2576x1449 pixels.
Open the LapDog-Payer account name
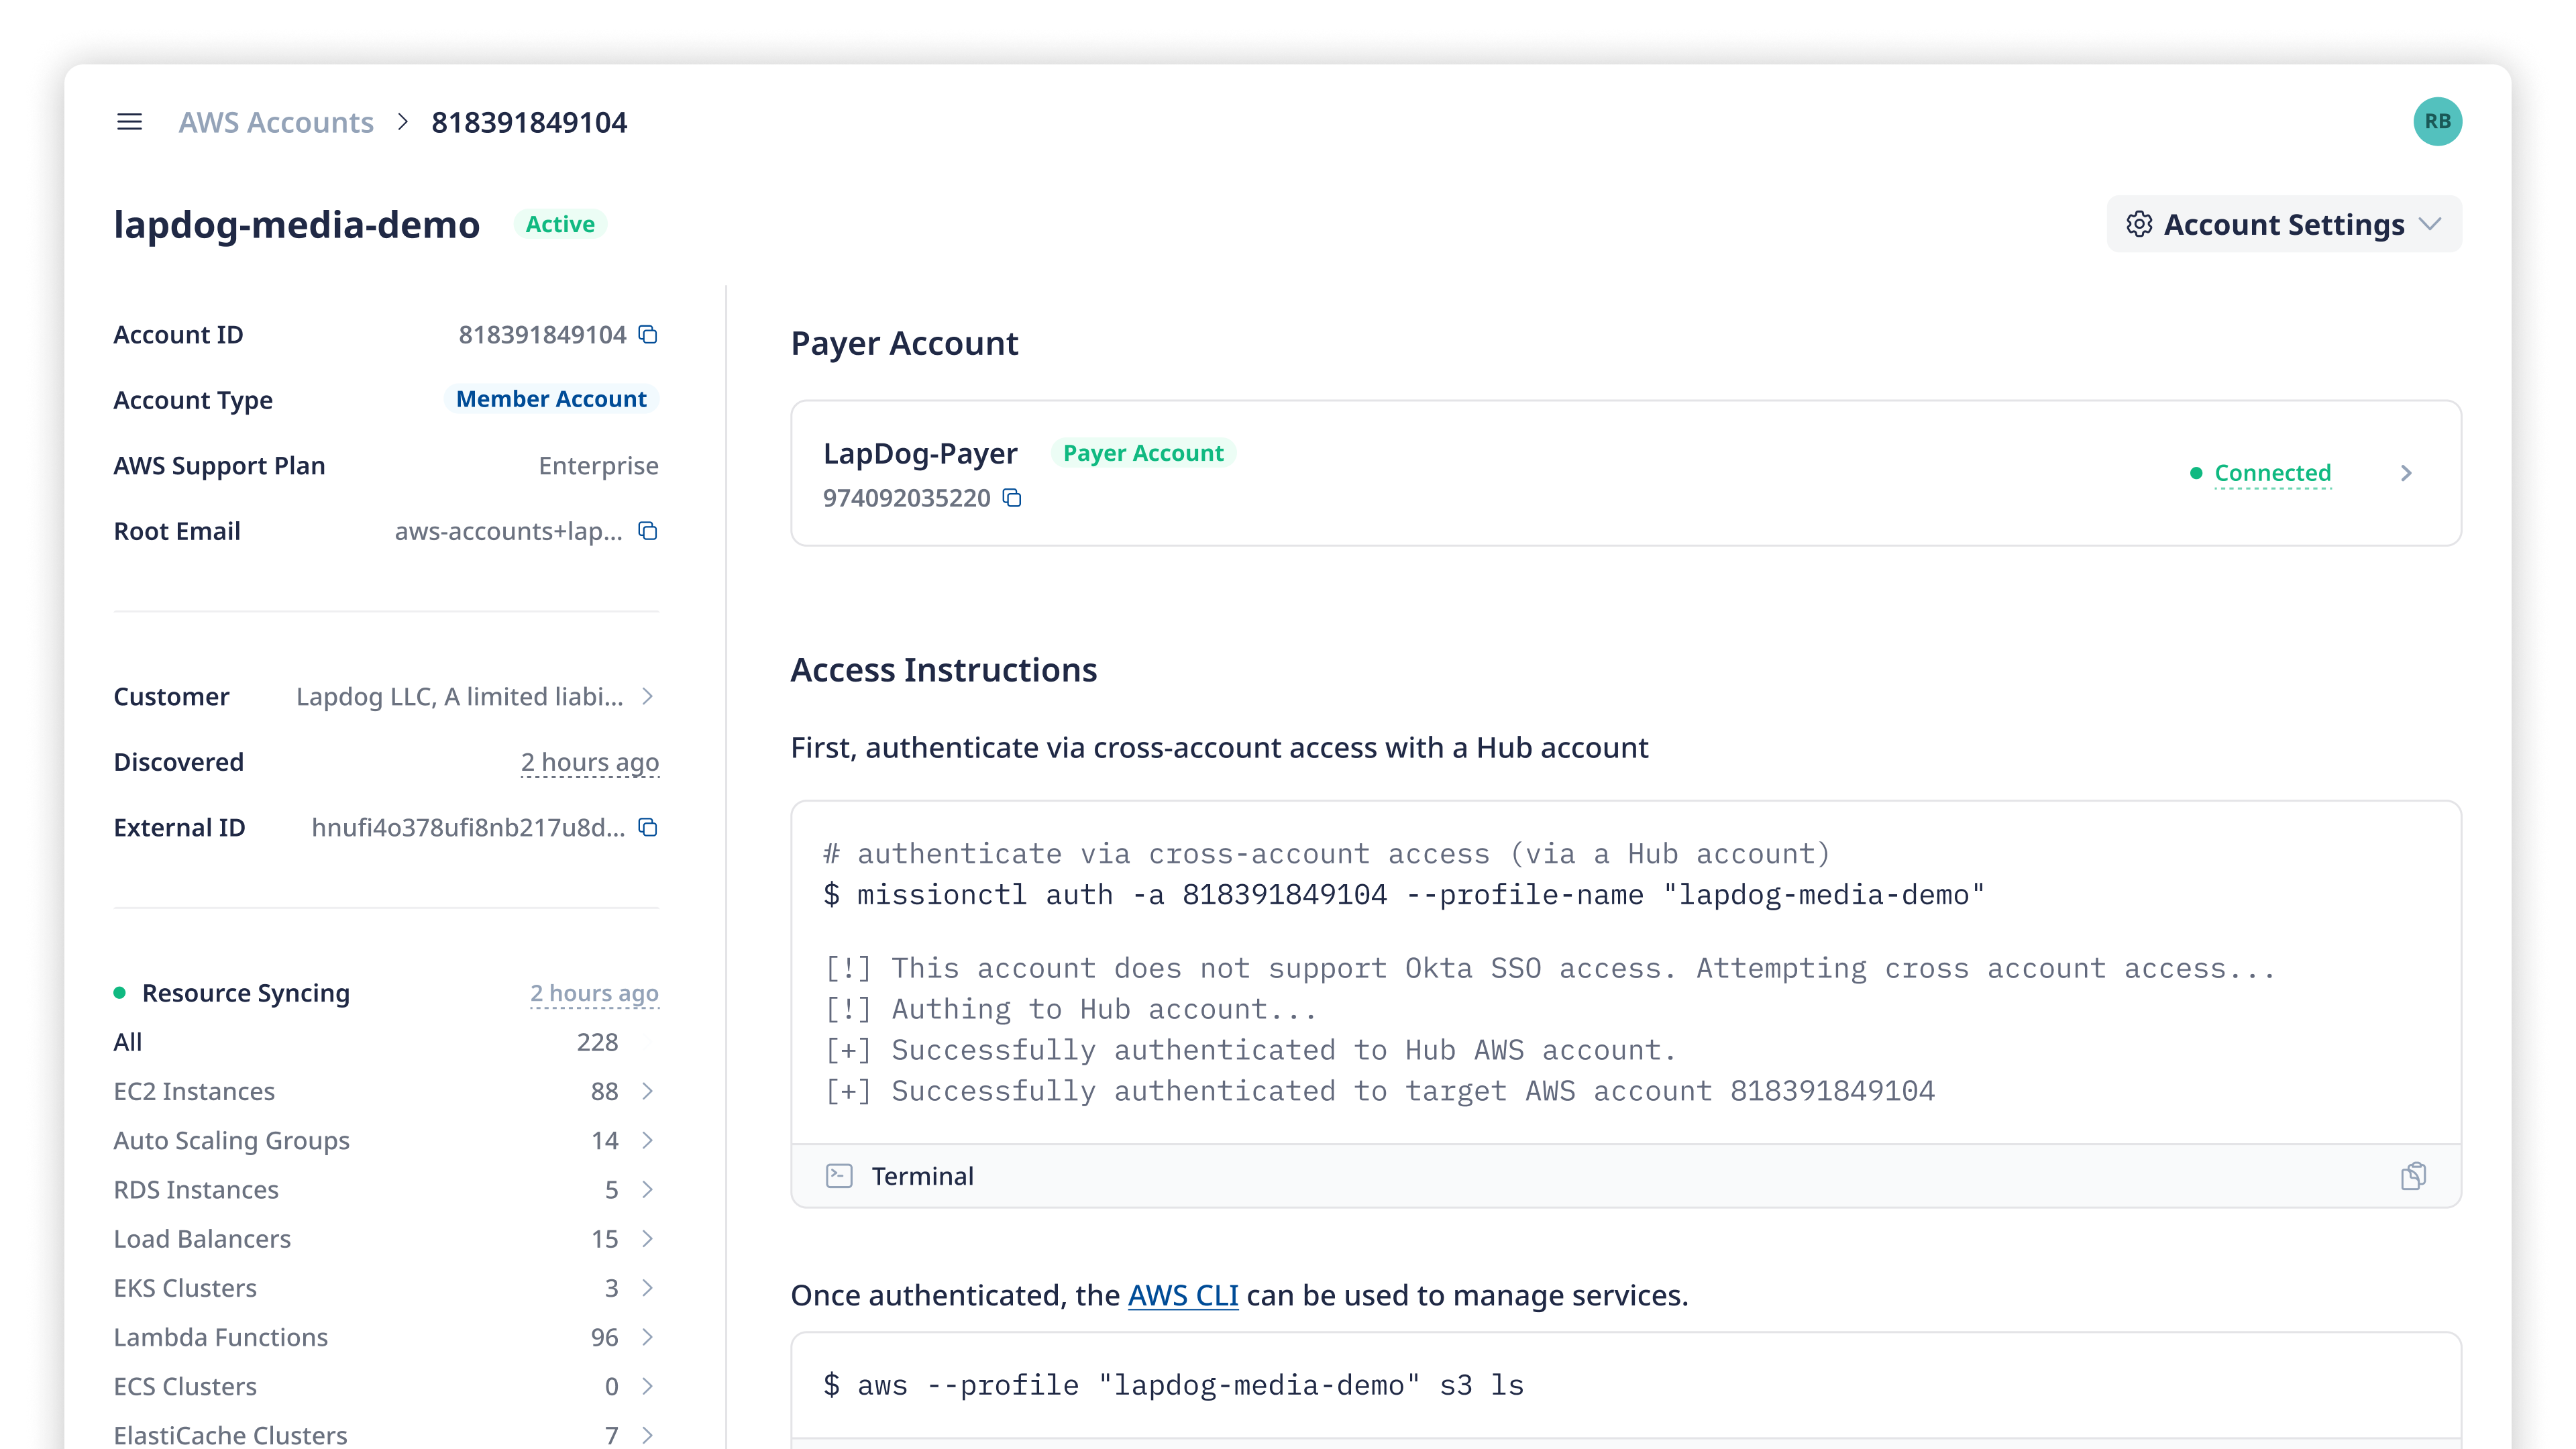coord(920,453)
